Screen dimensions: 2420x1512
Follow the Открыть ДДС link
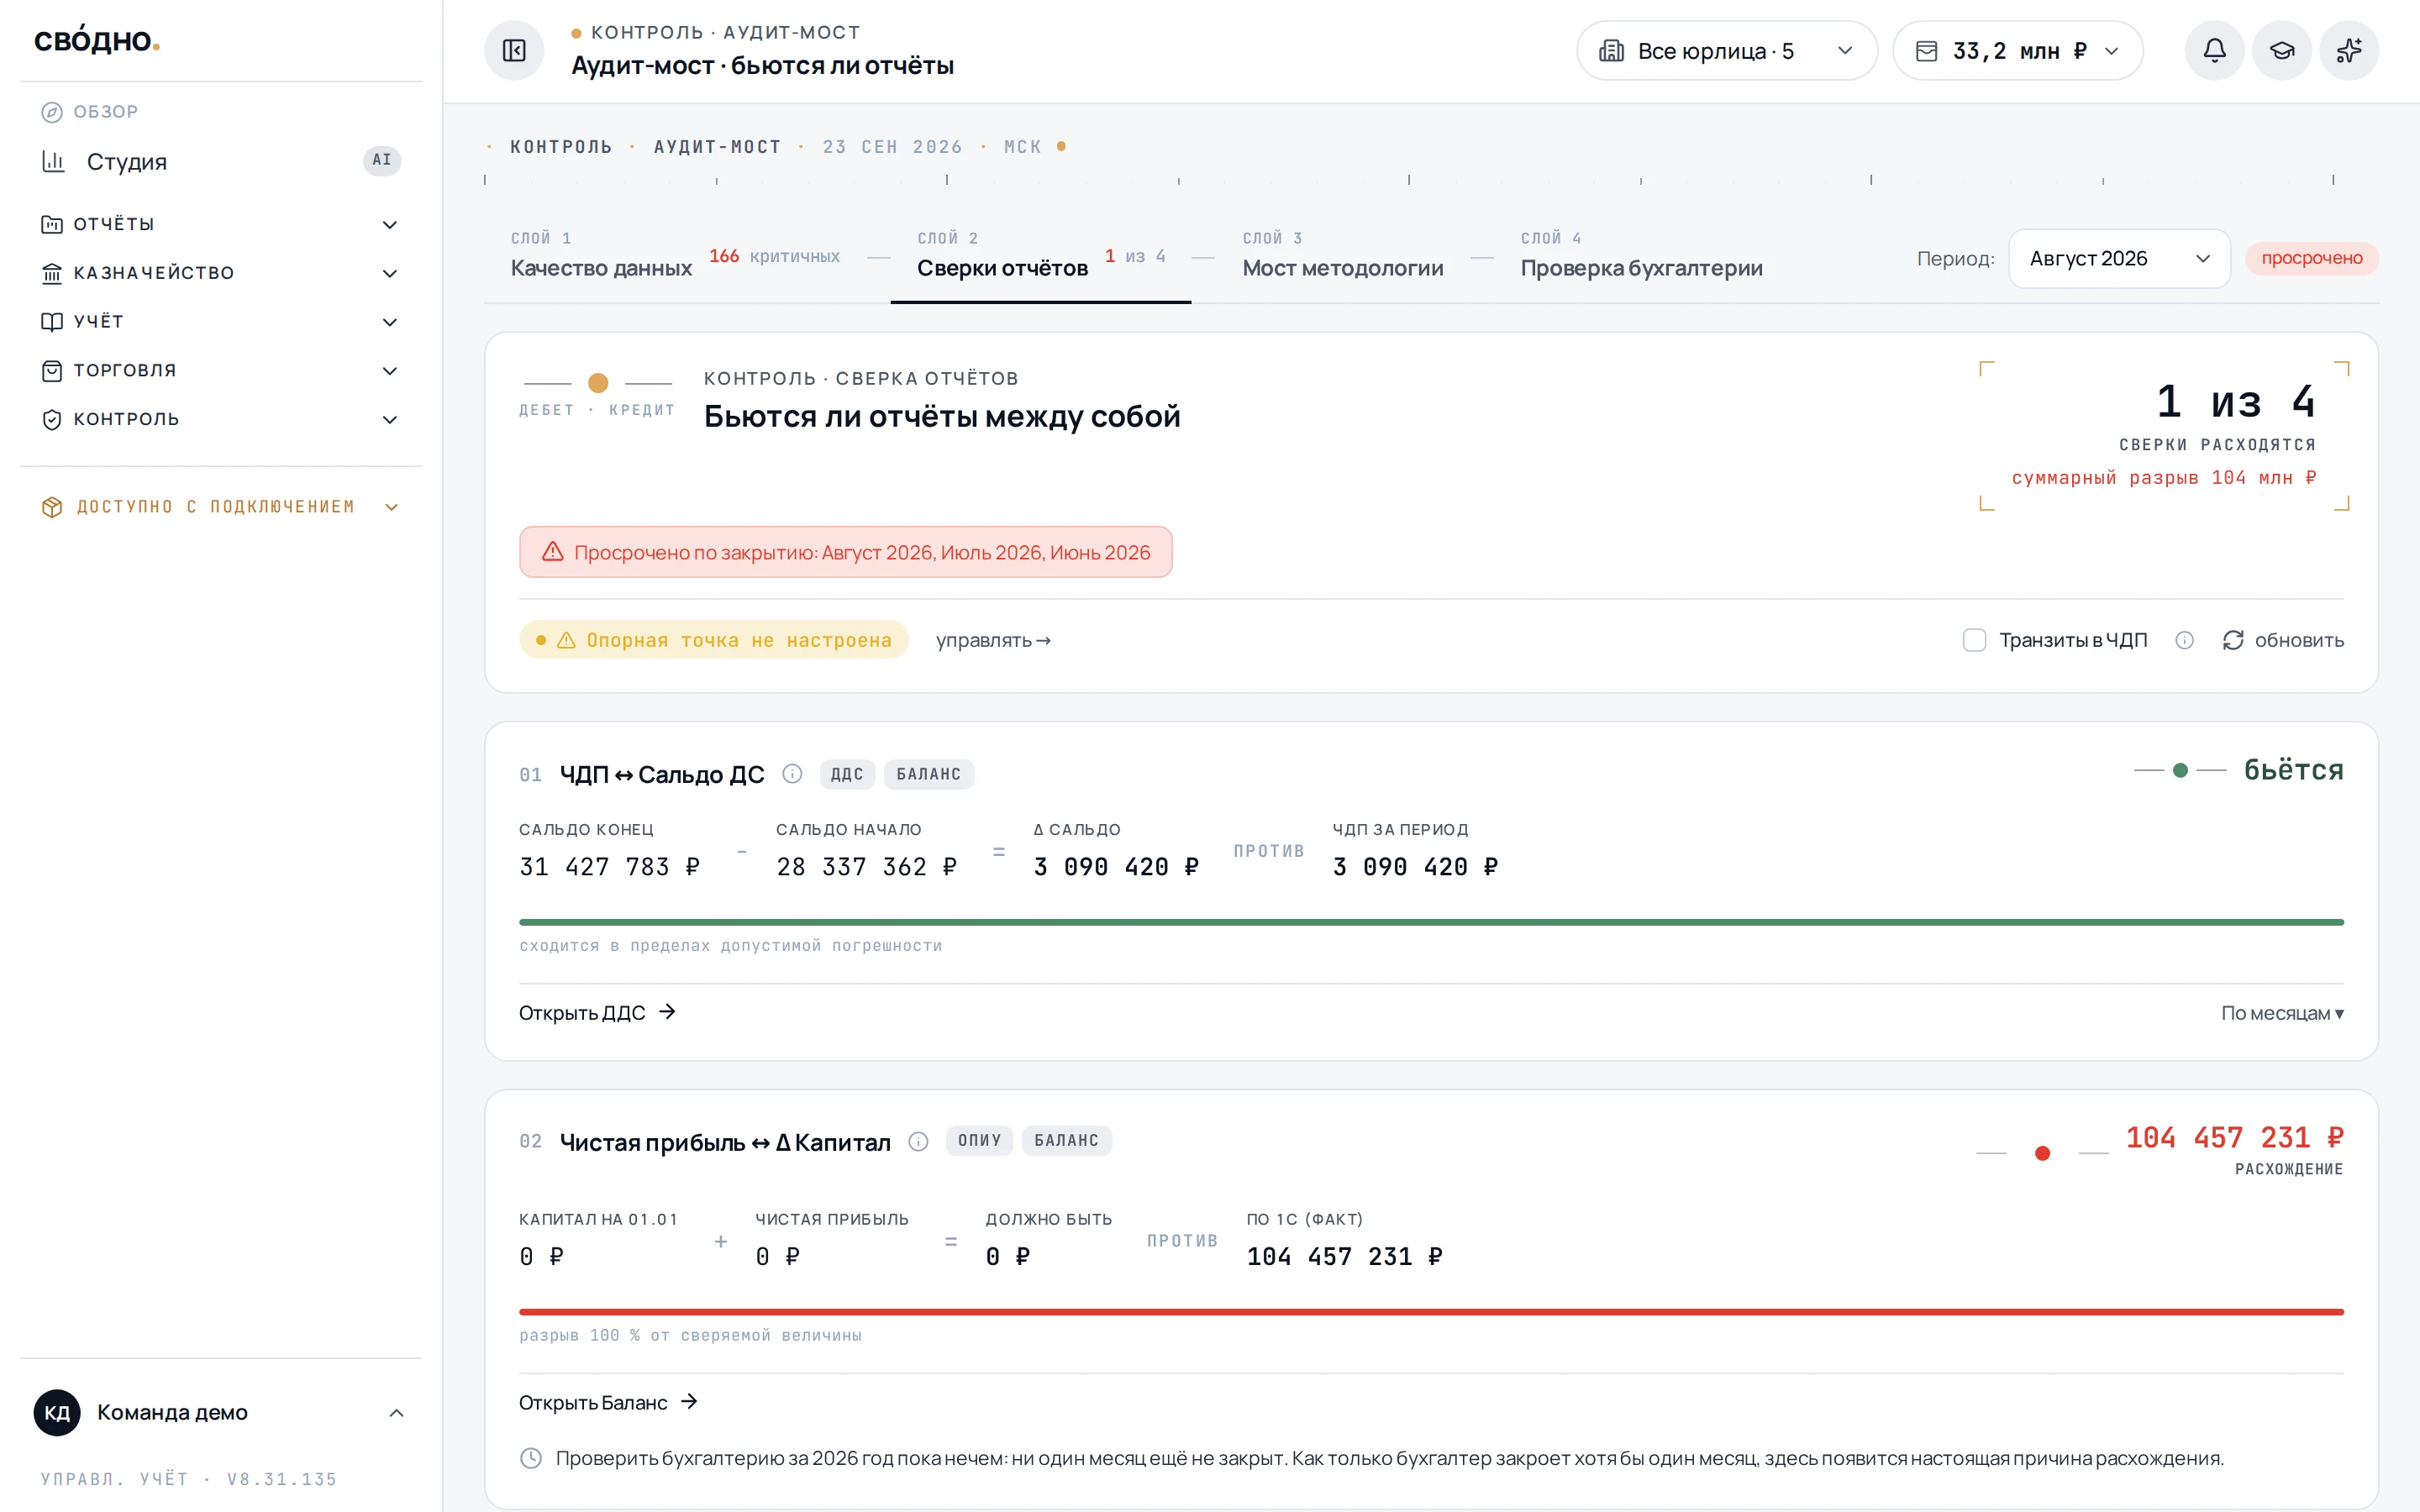click(597, 1013)
